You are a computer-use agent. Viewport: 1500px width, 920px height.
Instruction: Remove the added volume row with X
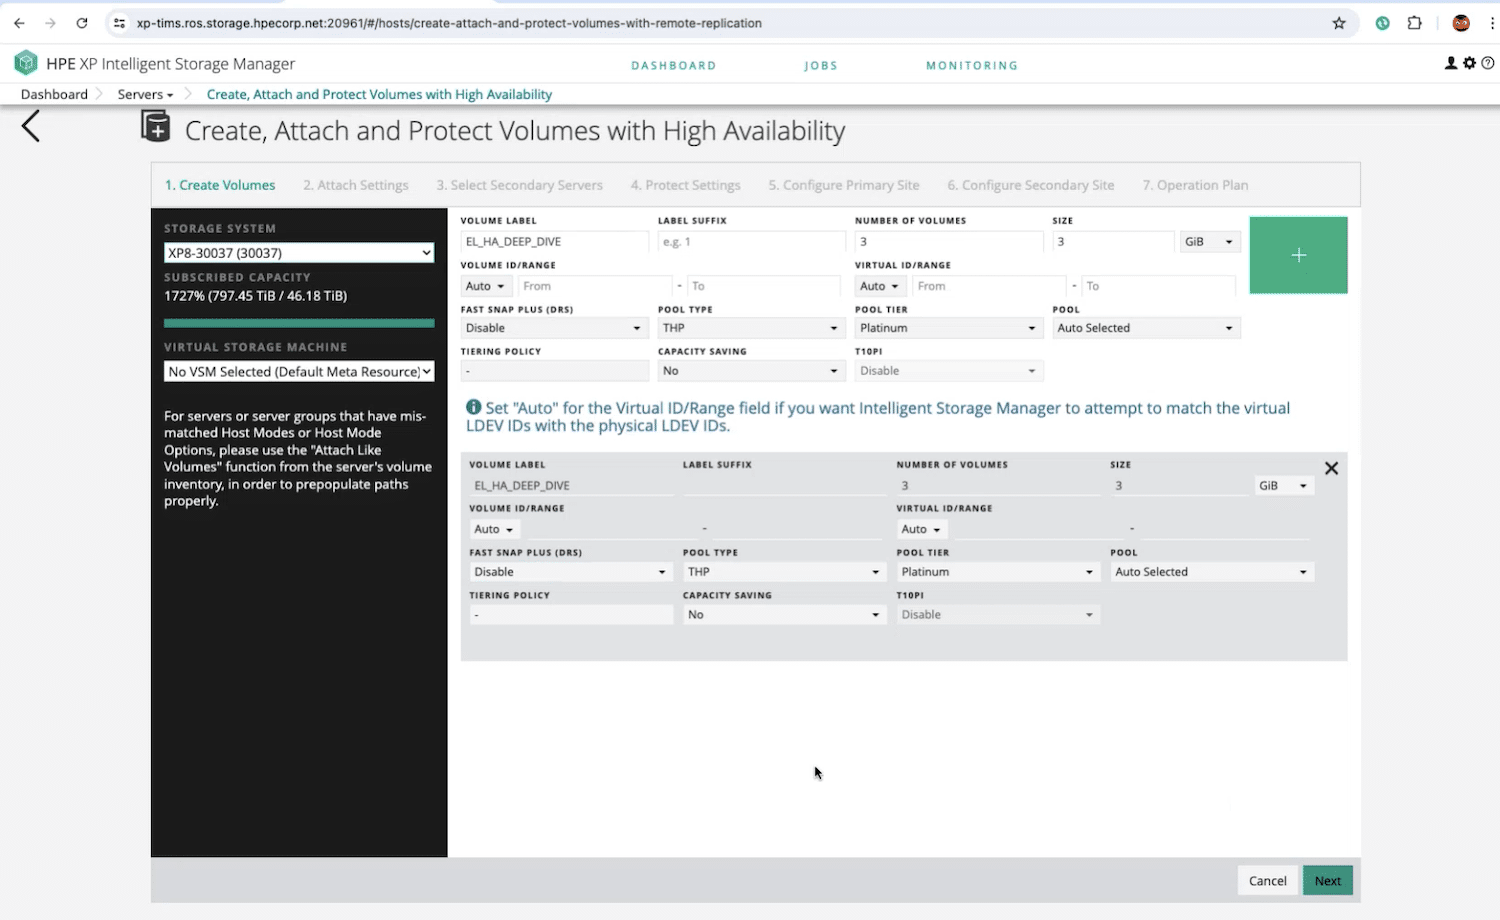(1331, 468)
